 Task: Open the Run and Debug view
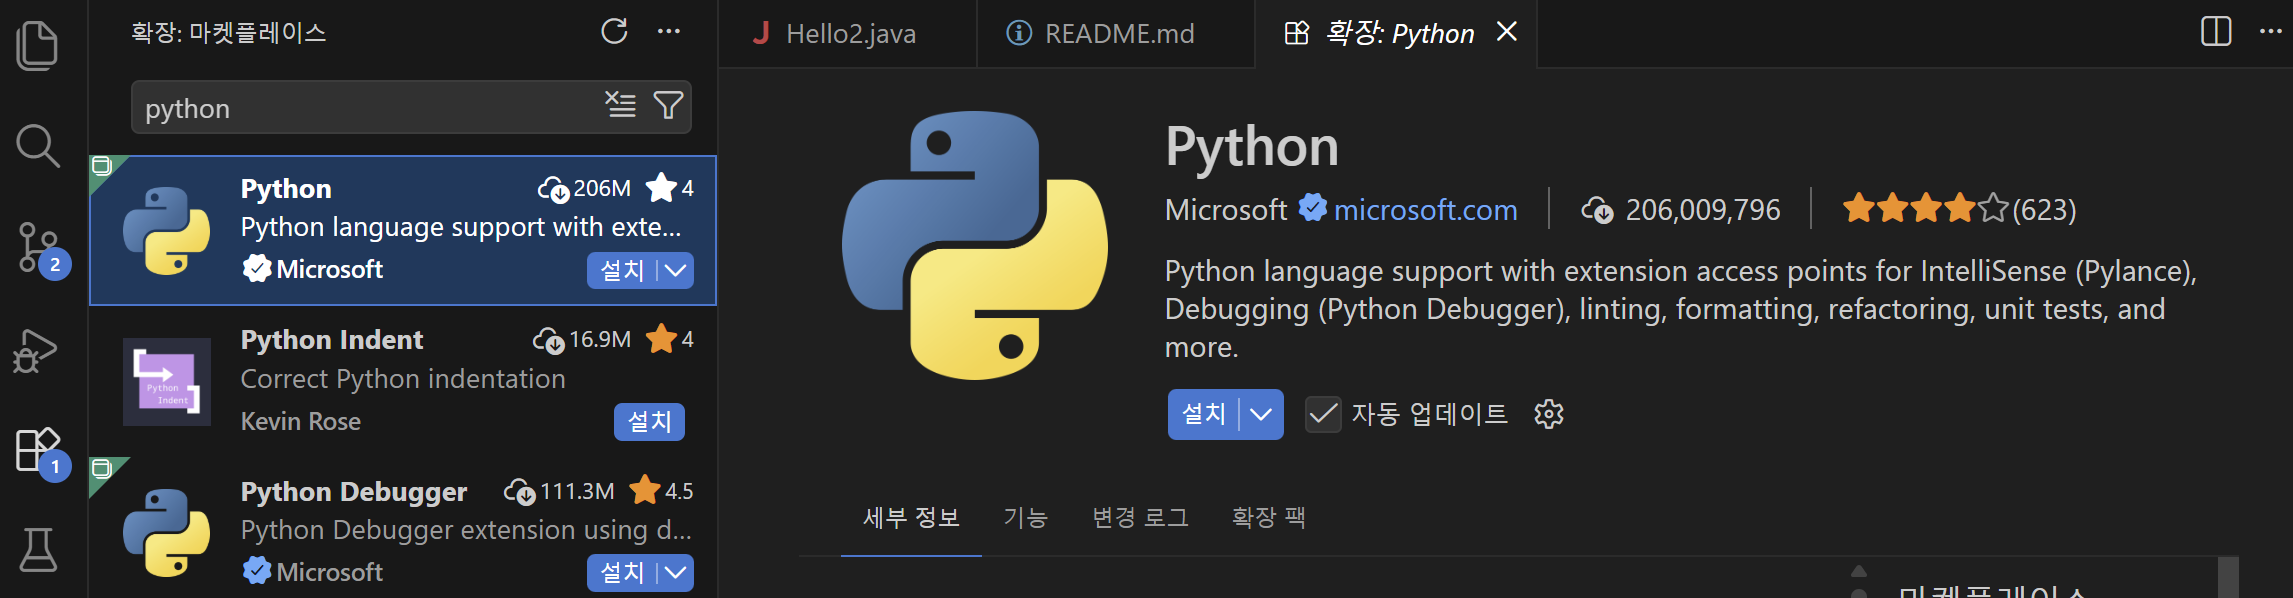(x=36, y=350)
